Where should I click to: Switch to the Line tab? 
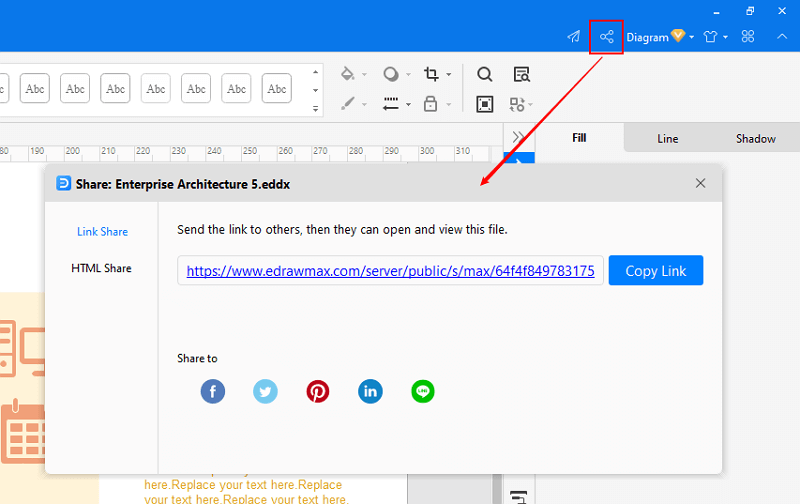(x=667, y=138)
